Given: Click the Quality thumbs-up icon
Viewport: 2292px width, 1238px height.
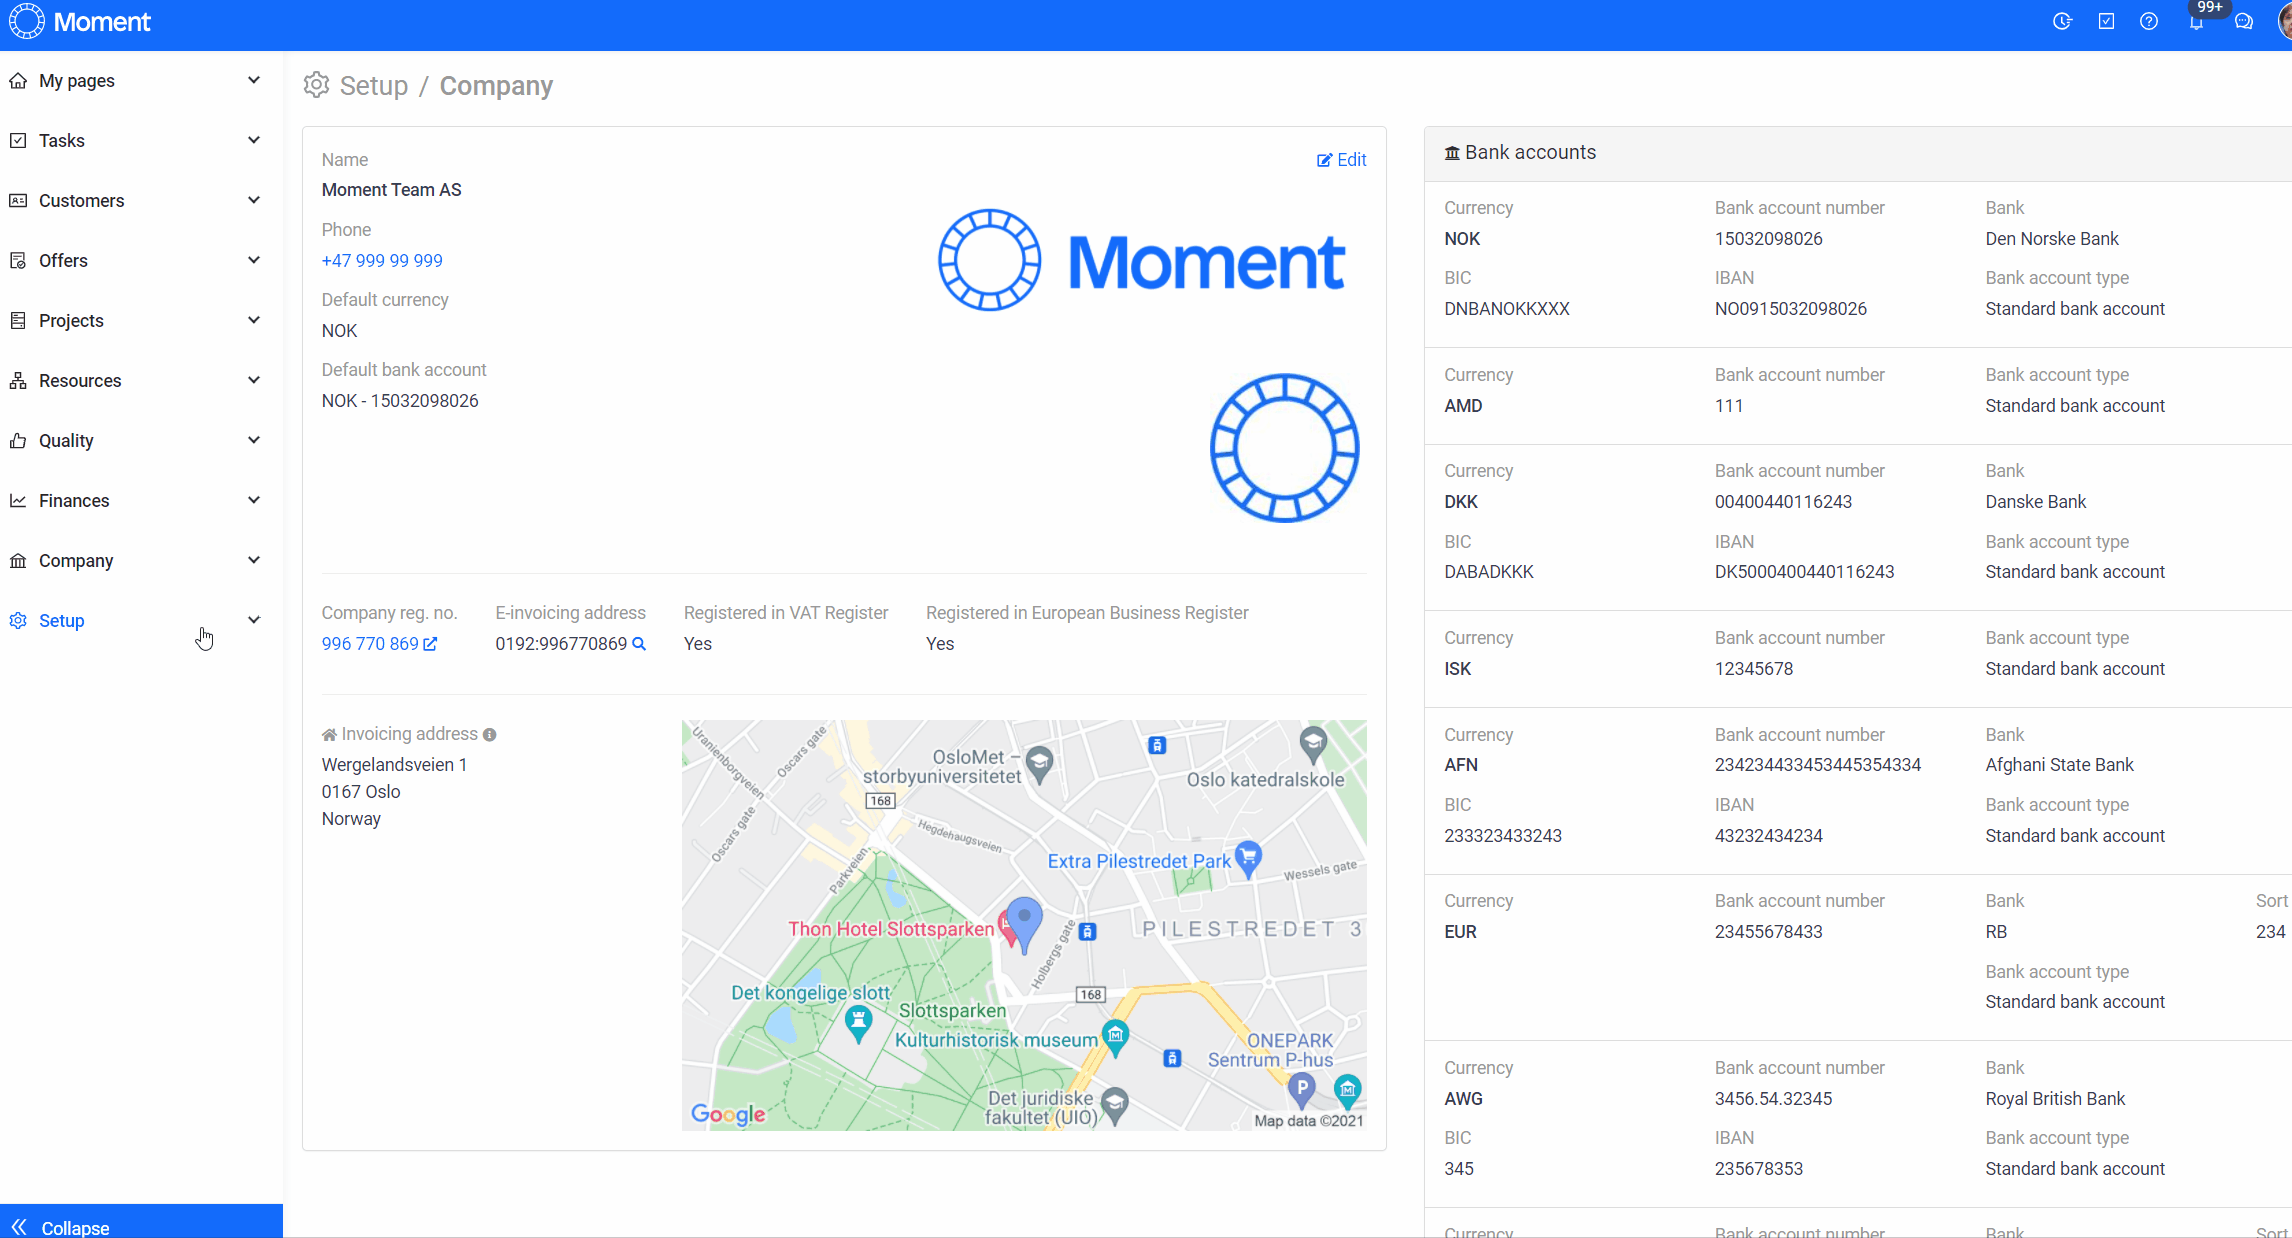Looking at the screenshot, I should click(18, 441).
